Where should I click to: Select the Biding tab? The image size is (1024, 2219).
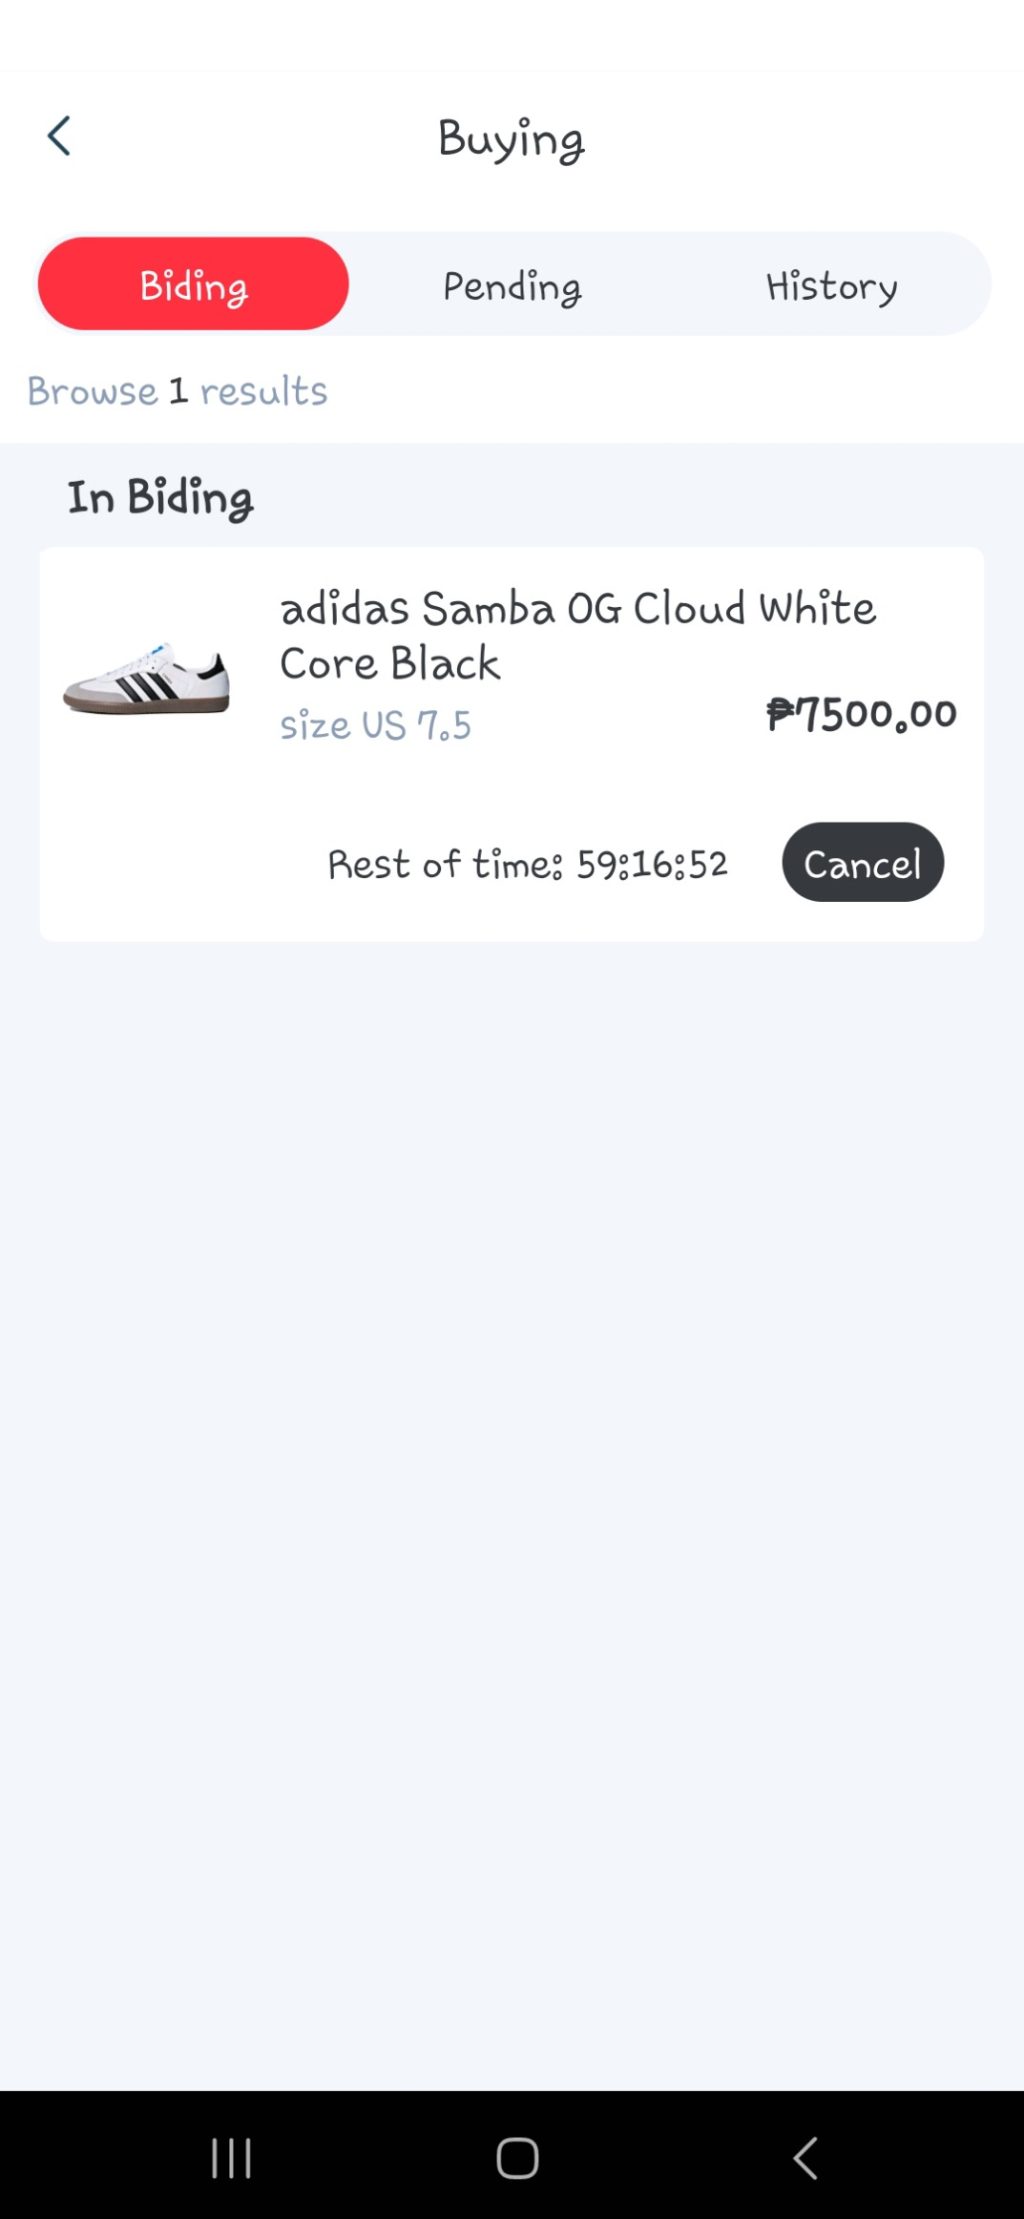click(193, 285)
